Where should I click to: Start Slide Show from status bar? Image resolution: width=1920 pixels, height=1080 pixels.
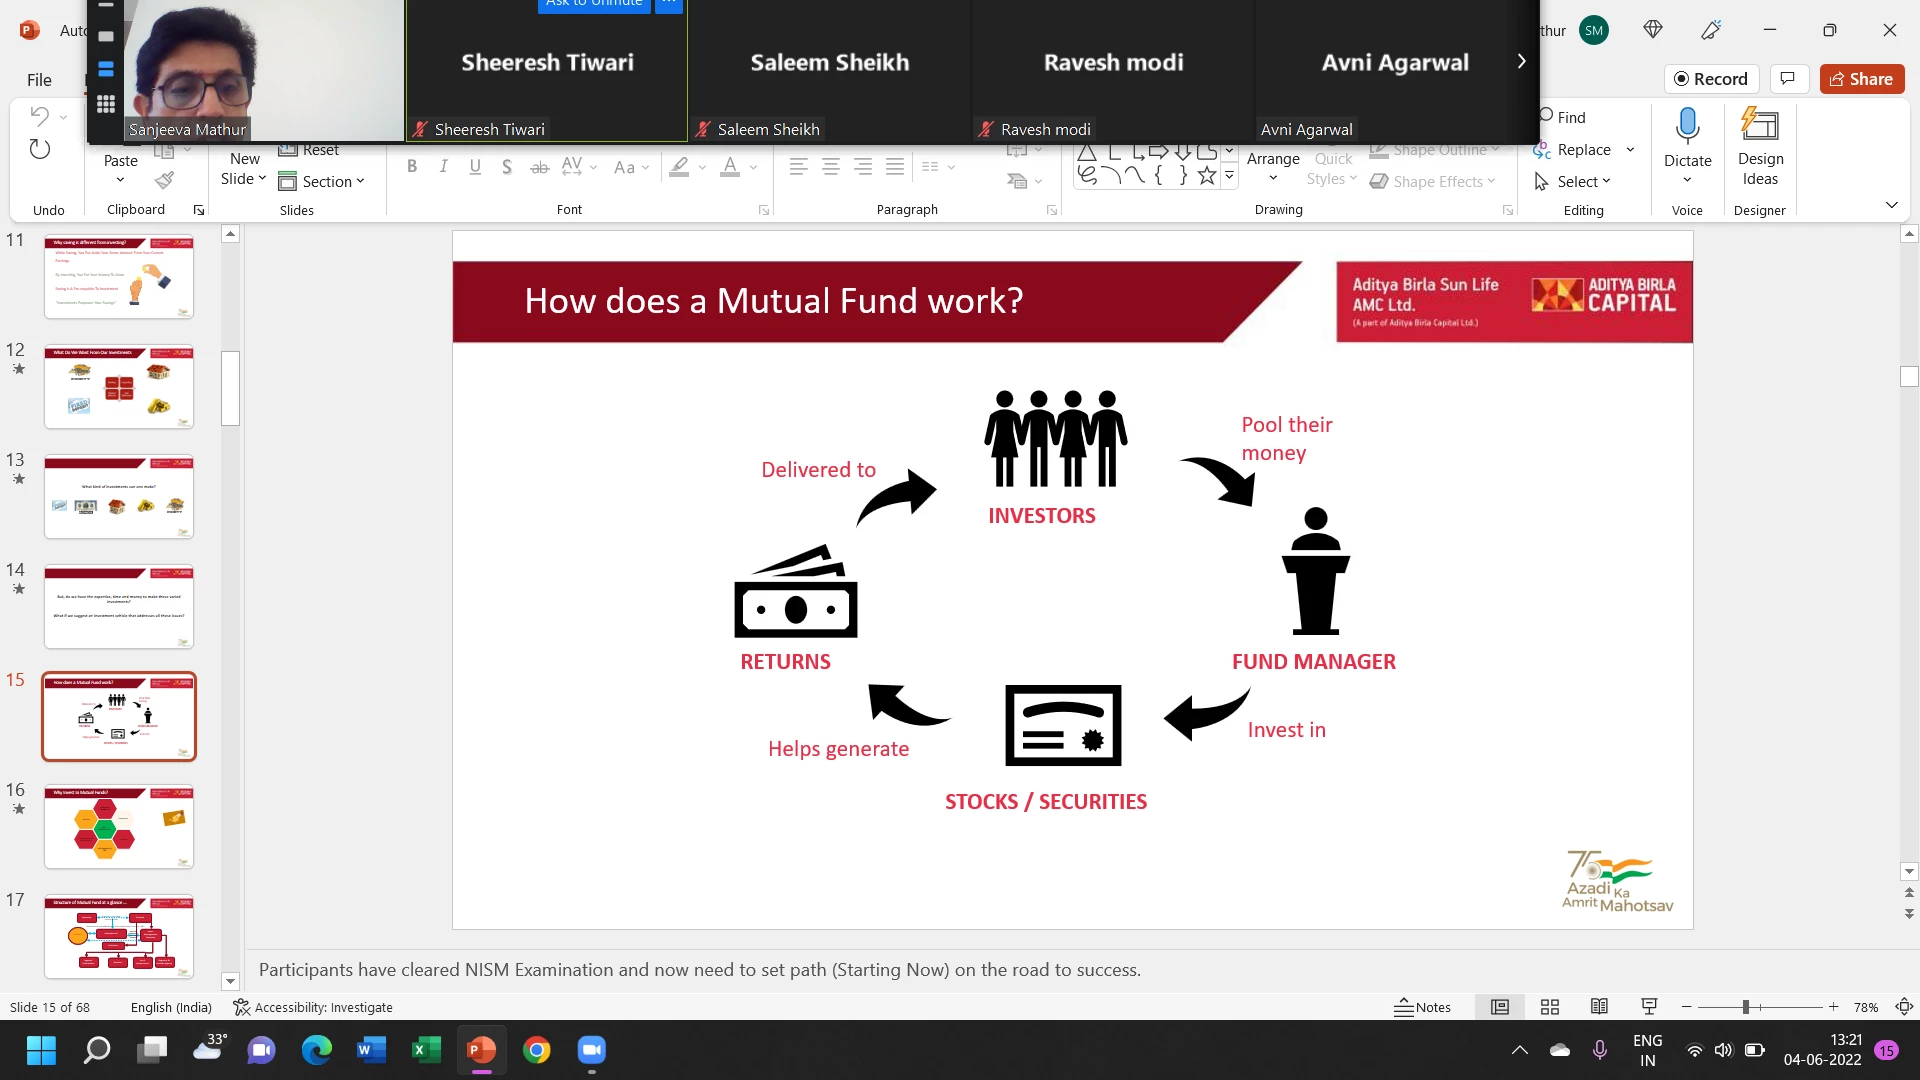point(1649,1007)
